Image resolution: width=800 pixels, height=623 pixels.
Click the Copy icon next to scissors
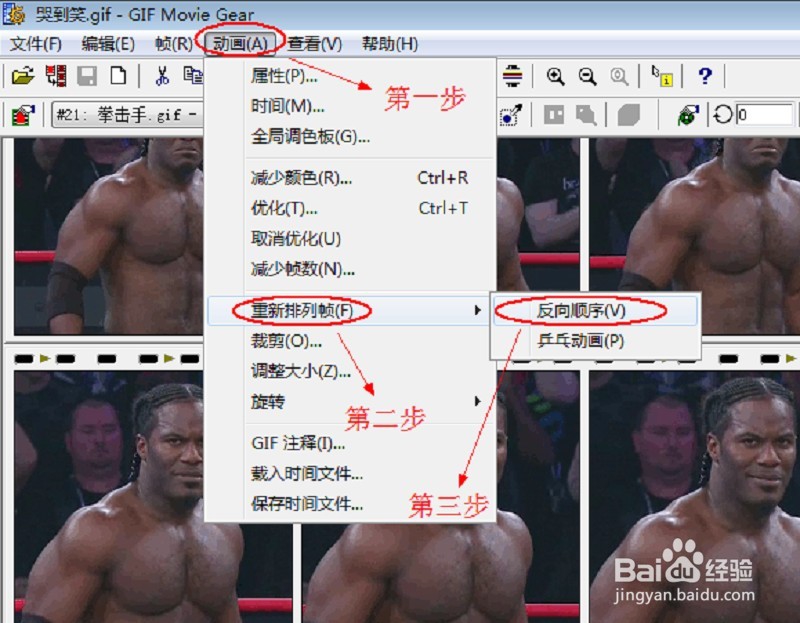pos(193,76)
